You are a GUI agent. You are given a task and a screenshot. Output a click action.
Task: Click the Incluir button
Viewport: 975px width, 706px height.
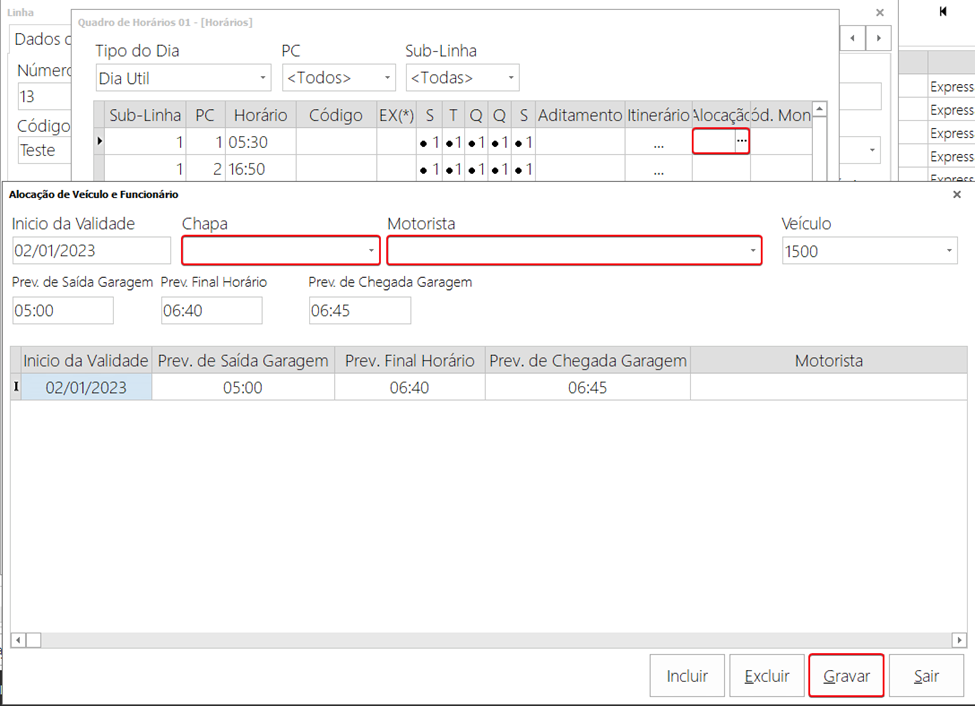pyautogui.click(x=687, y=676)
